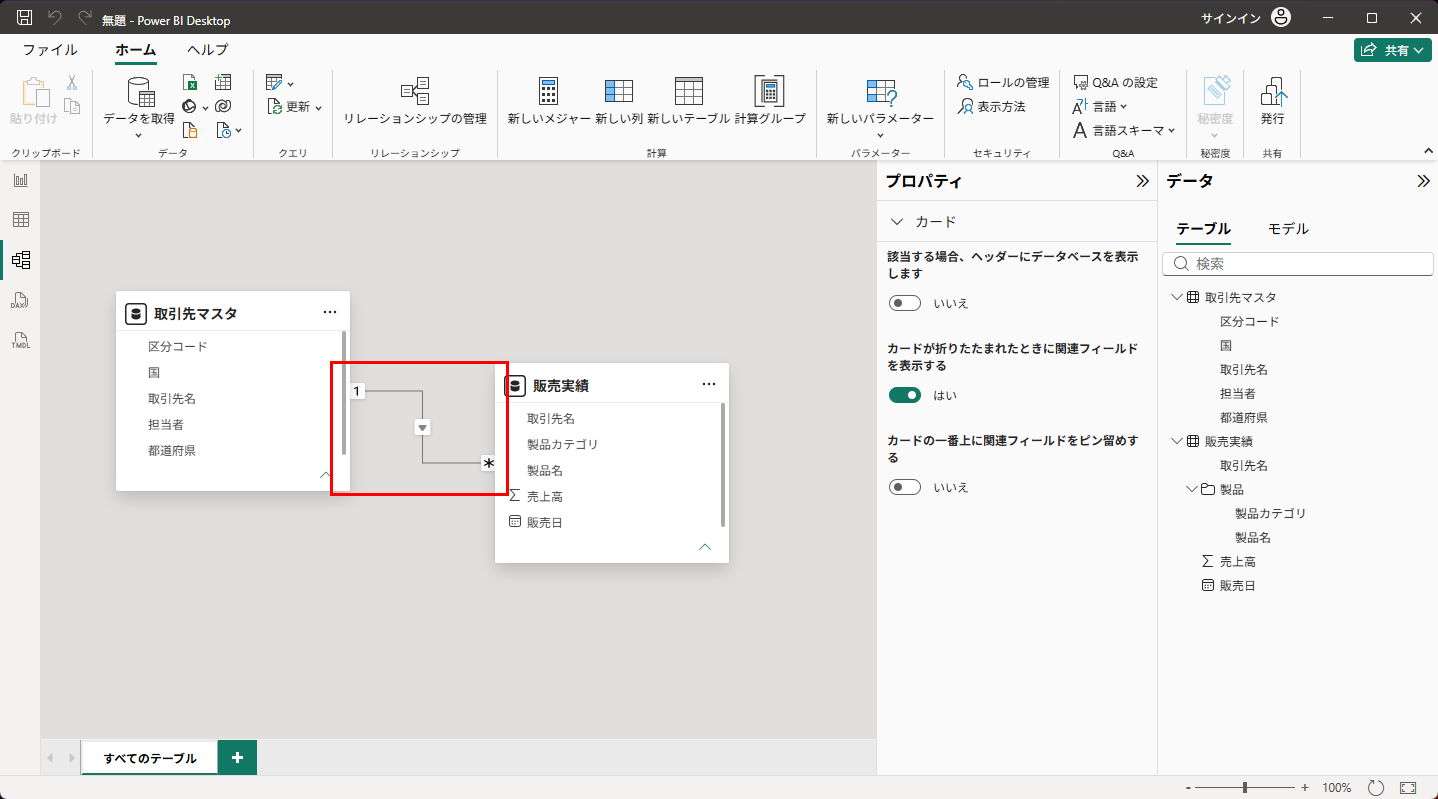Refresh data with the 更新 icon
Screen dimensions: 1438x799
pos(276,107)
